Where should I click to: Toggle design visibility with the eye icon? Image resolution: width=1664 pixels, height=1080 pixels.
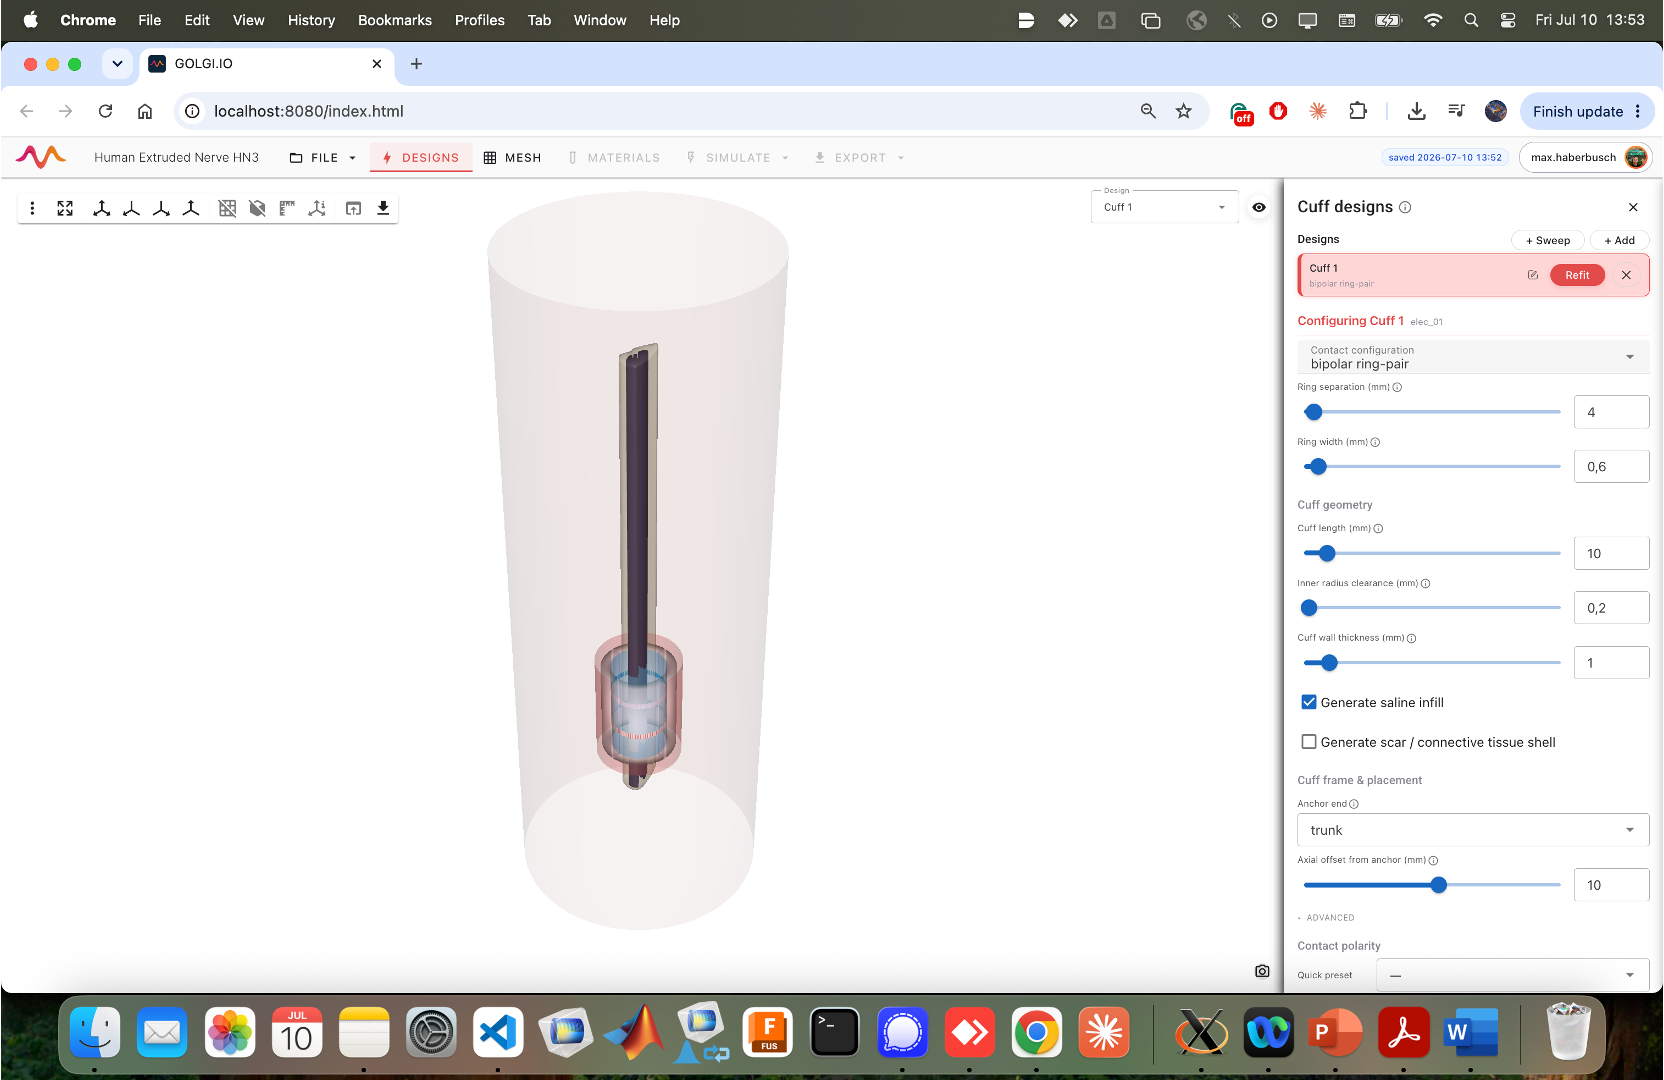click(x=1259, y=207)
